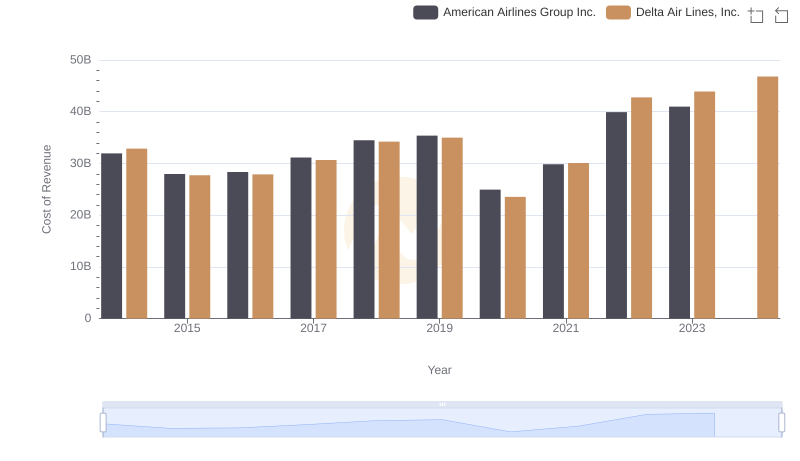Viewport: 800px width, 461px height.
Task: Click the American Airlines bar for 2016
Action: [x=238, y=245]
